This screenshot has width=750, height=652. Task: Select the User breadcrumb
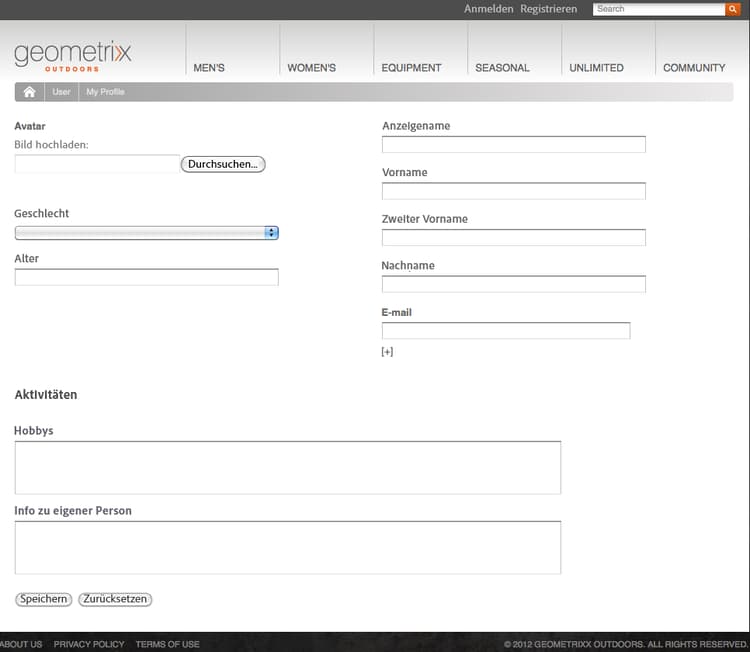point(61,92)
